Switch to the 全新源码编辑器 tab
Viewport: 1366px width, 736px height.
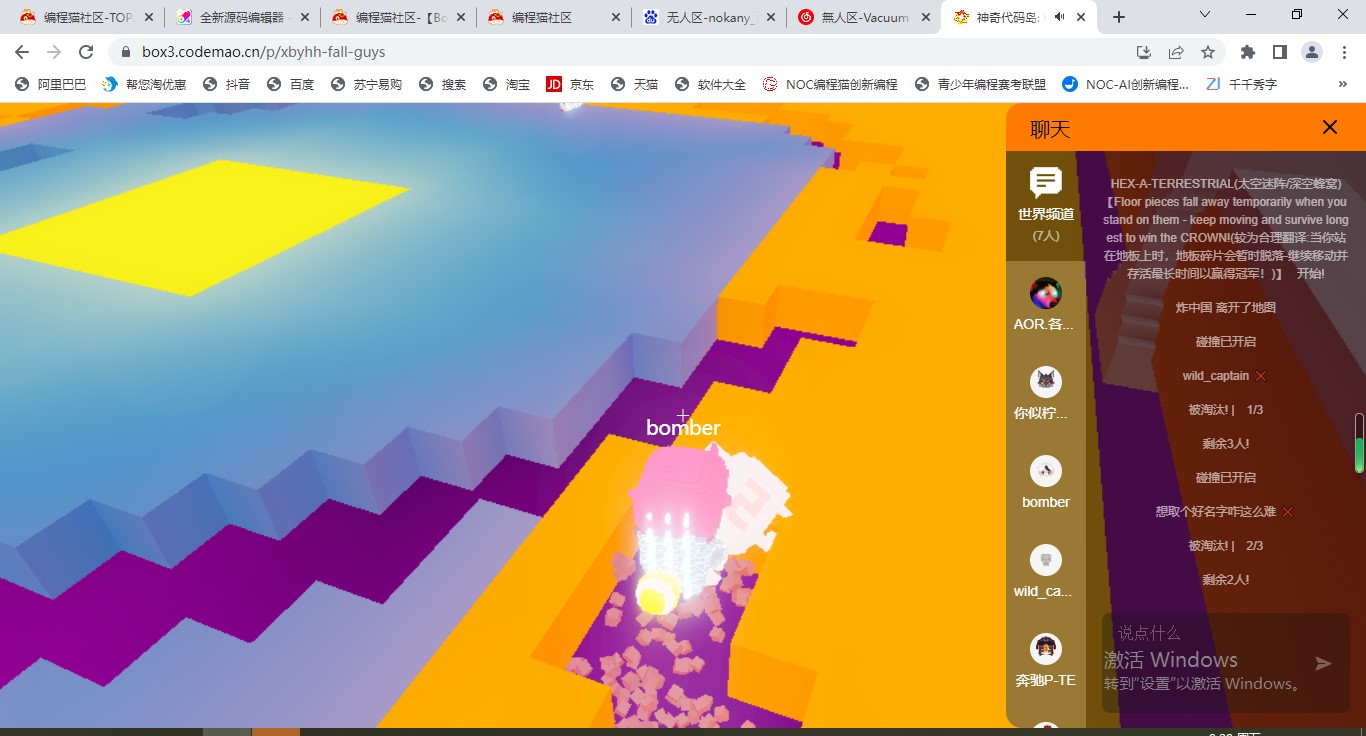pyautogui.click(x=243, y=17)
